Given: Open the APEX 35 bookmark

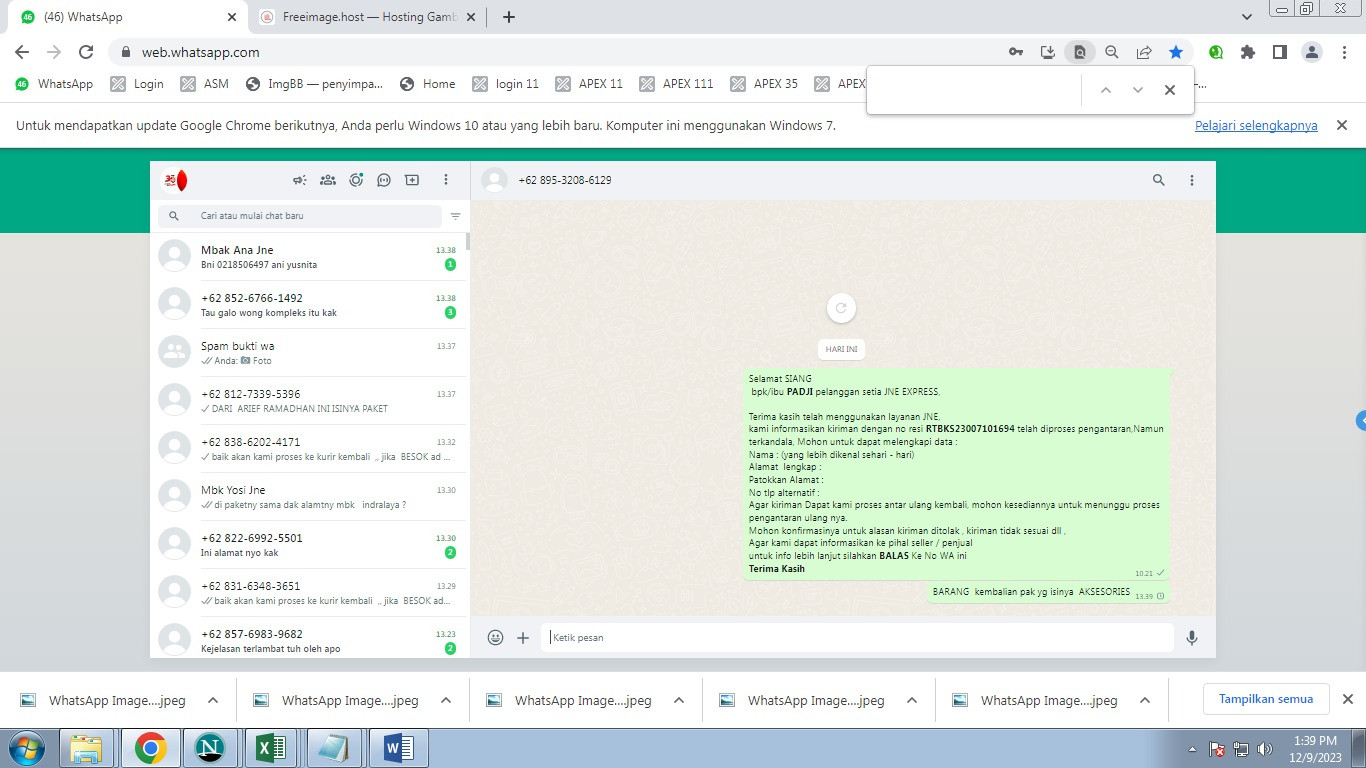Looking at the screenshot, I should click(x=765, y=84).
